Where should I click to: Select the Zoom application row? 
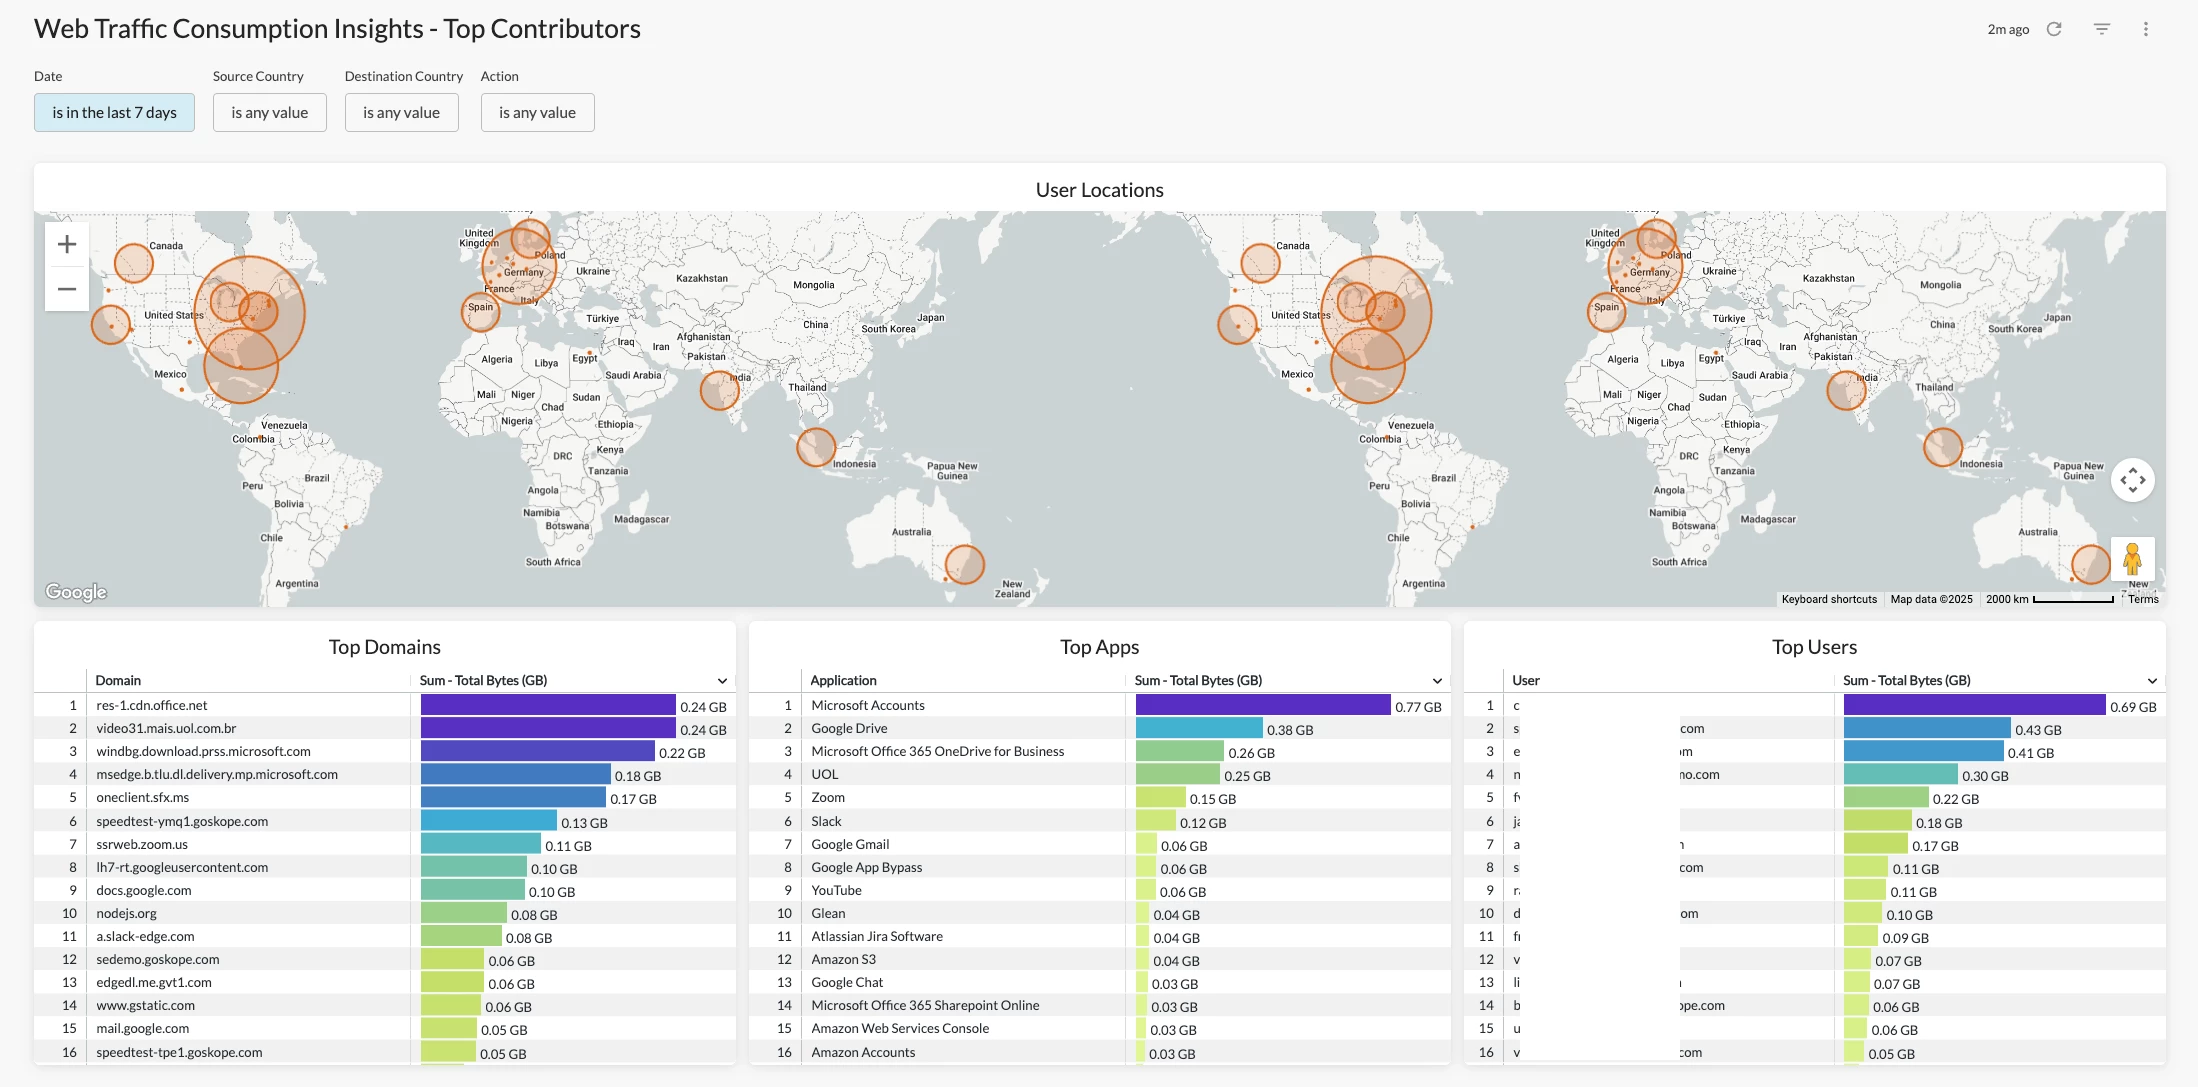pos(1100,797)
